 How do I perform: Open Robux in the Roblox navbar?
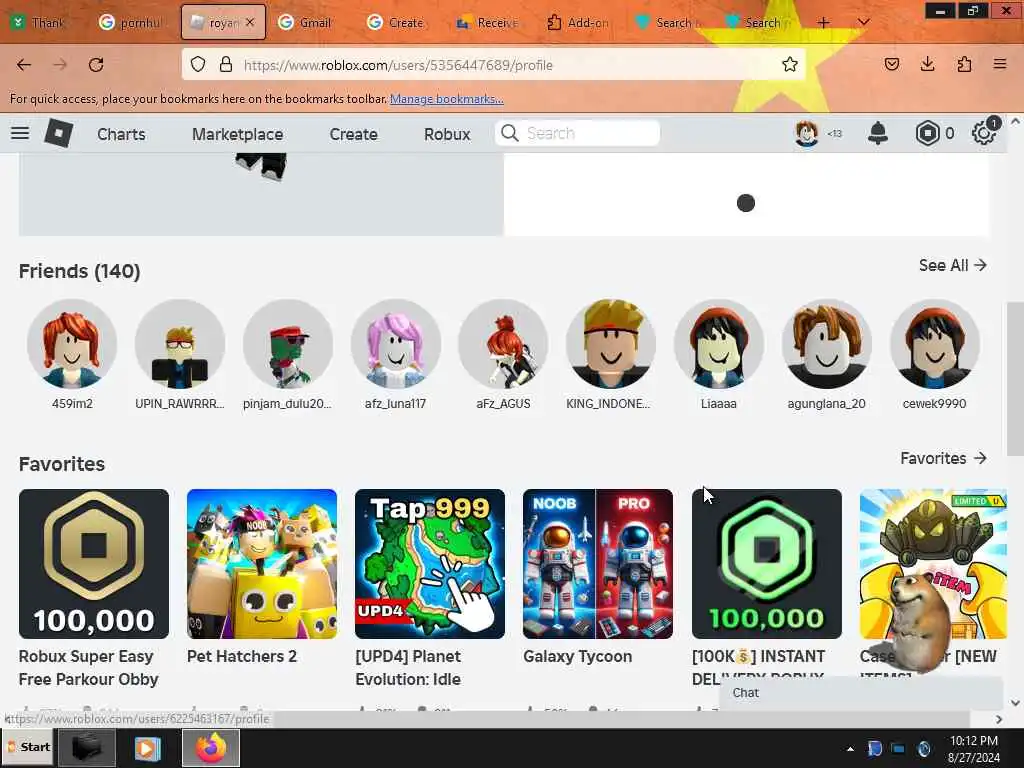point(447,134)
